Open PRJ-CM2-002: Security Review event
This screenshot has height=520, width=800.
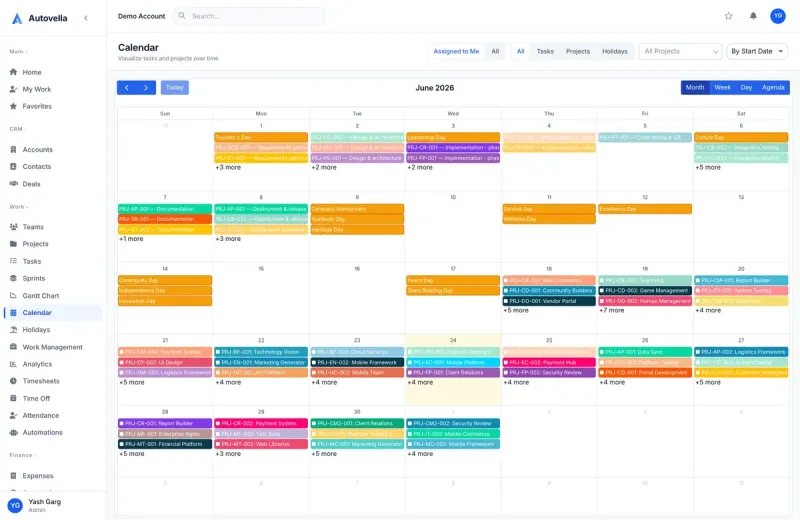453,424
